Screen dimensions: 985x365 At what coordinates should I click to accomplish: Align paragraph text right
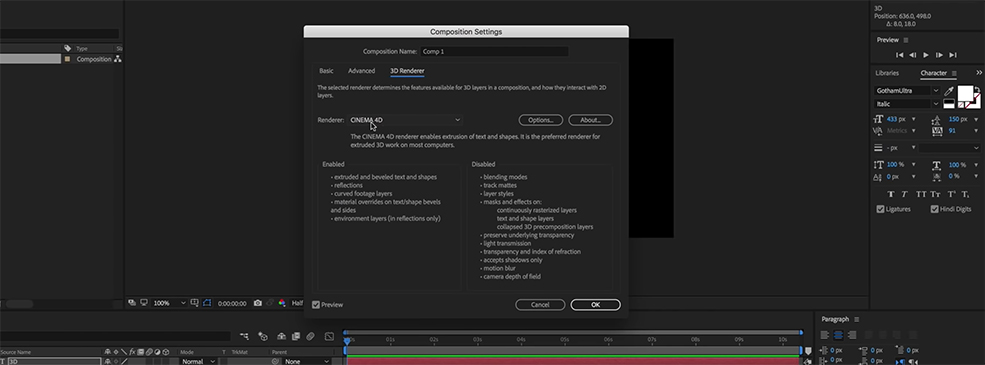[x=852, y=335]
